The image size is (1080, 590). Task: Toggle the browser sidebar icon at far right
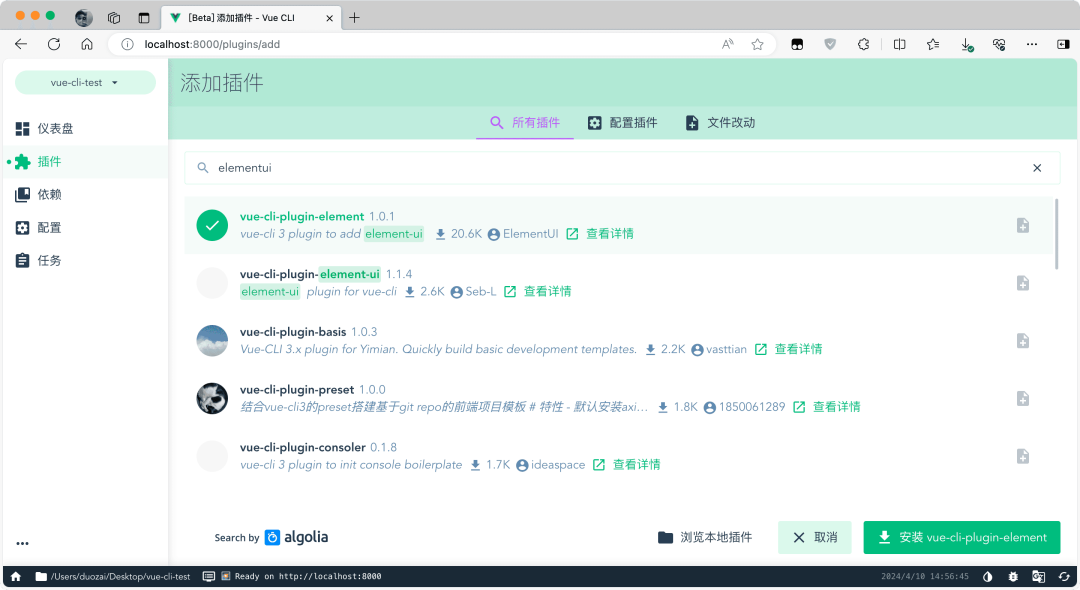pyautogui.click(x=1063, y=44)
